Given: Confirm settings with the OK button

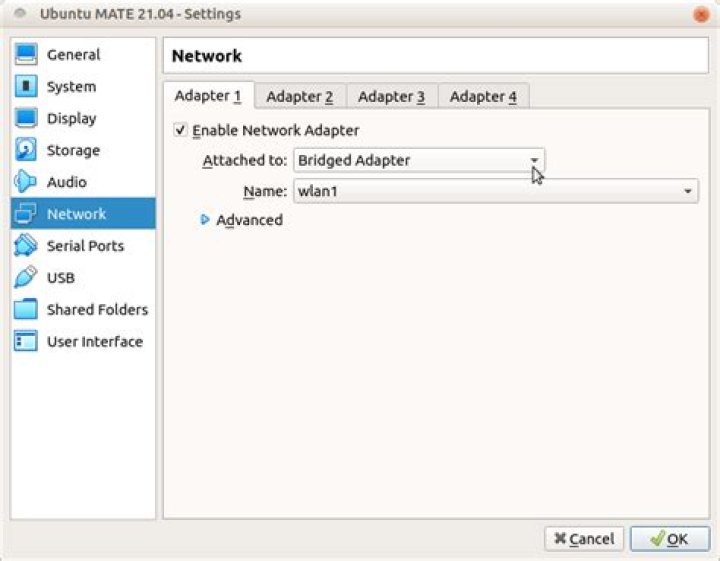Looking at the screenshot, I should (x=670, y=539).
